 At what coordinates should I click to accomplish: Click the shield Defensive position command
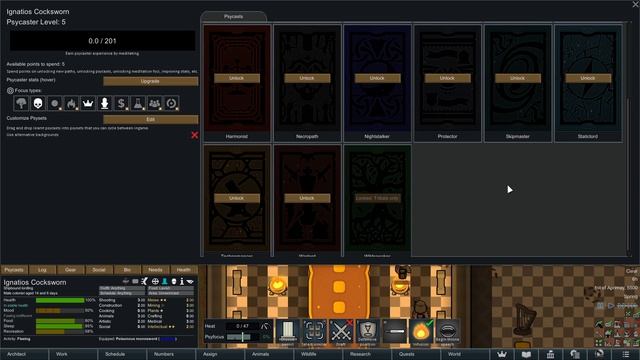367,331
